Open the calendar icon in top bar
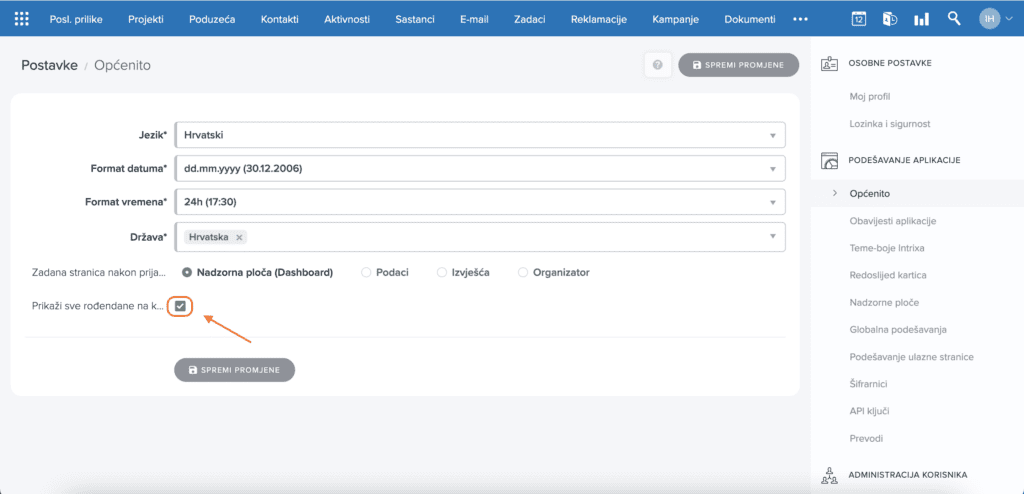Screen dimensions: 1024x494 point(858,19)
